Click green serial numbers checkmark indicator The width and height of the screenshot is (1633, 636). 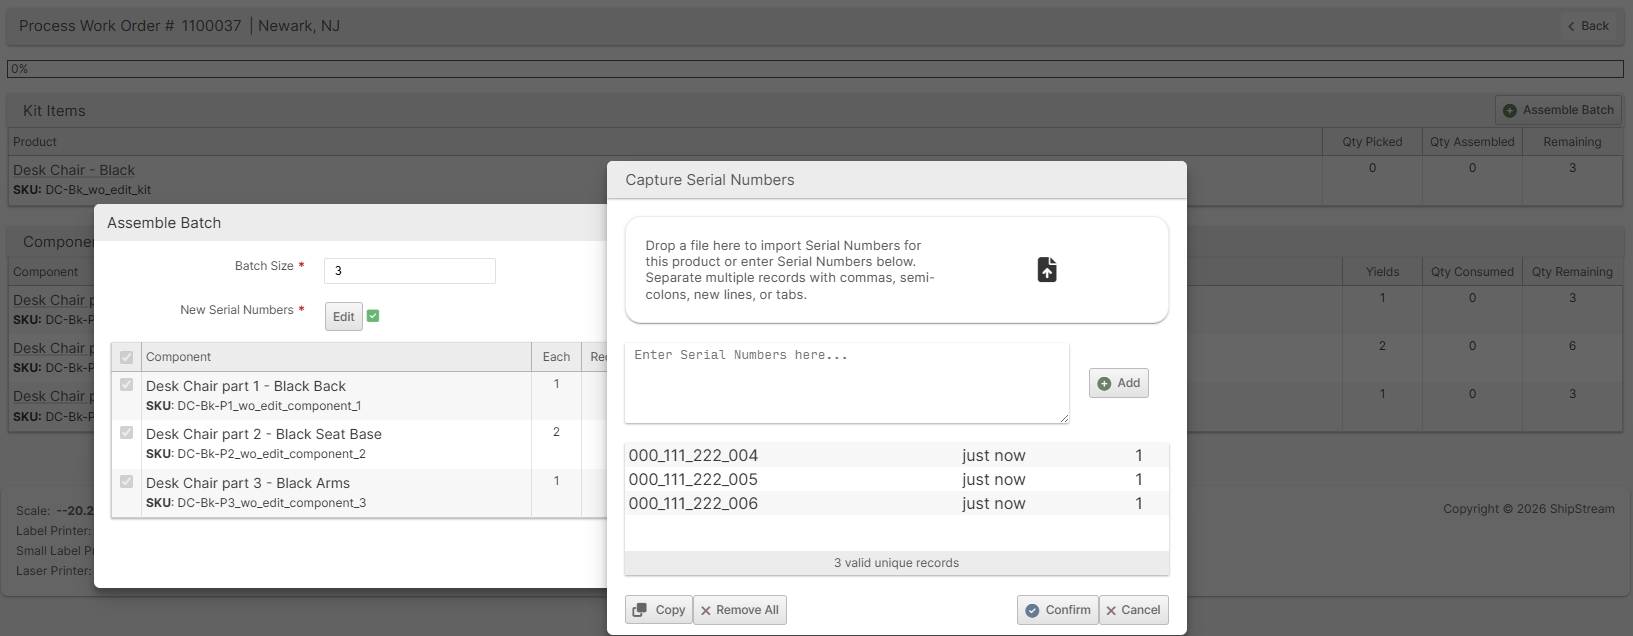pos(373,316)
